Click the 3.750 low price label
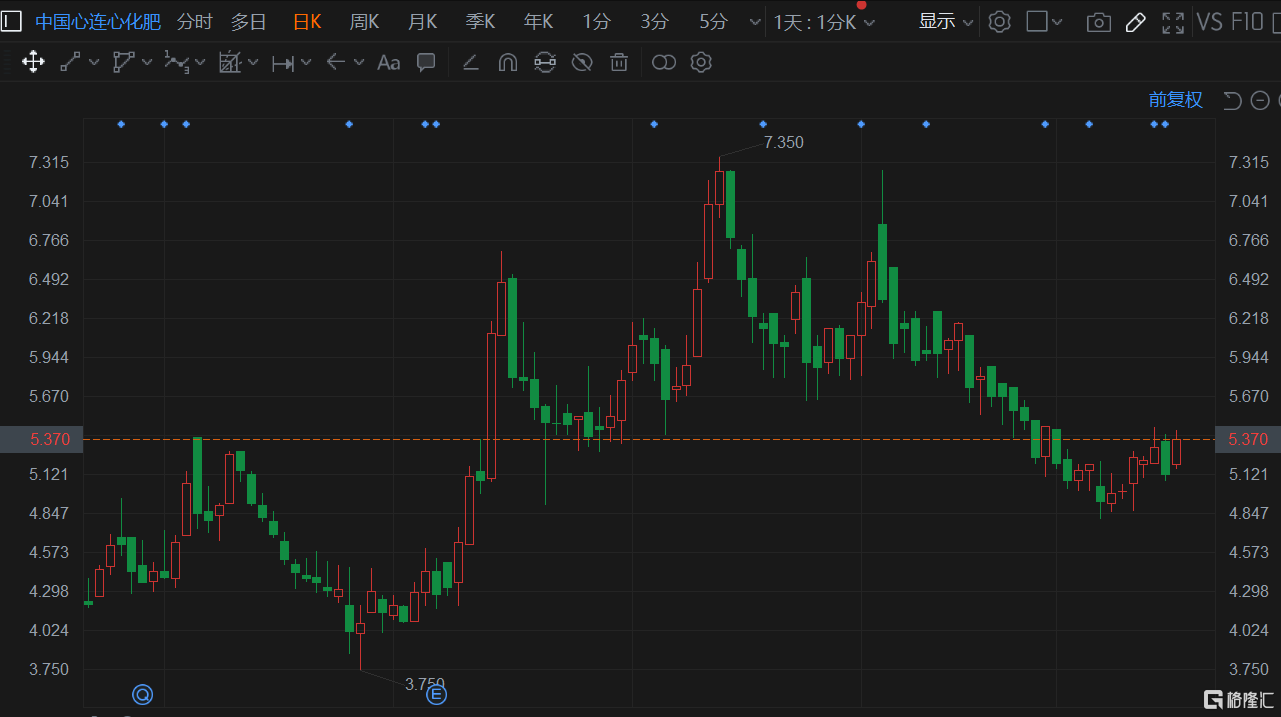This screenshot has height=717, width=1281. 425,684
